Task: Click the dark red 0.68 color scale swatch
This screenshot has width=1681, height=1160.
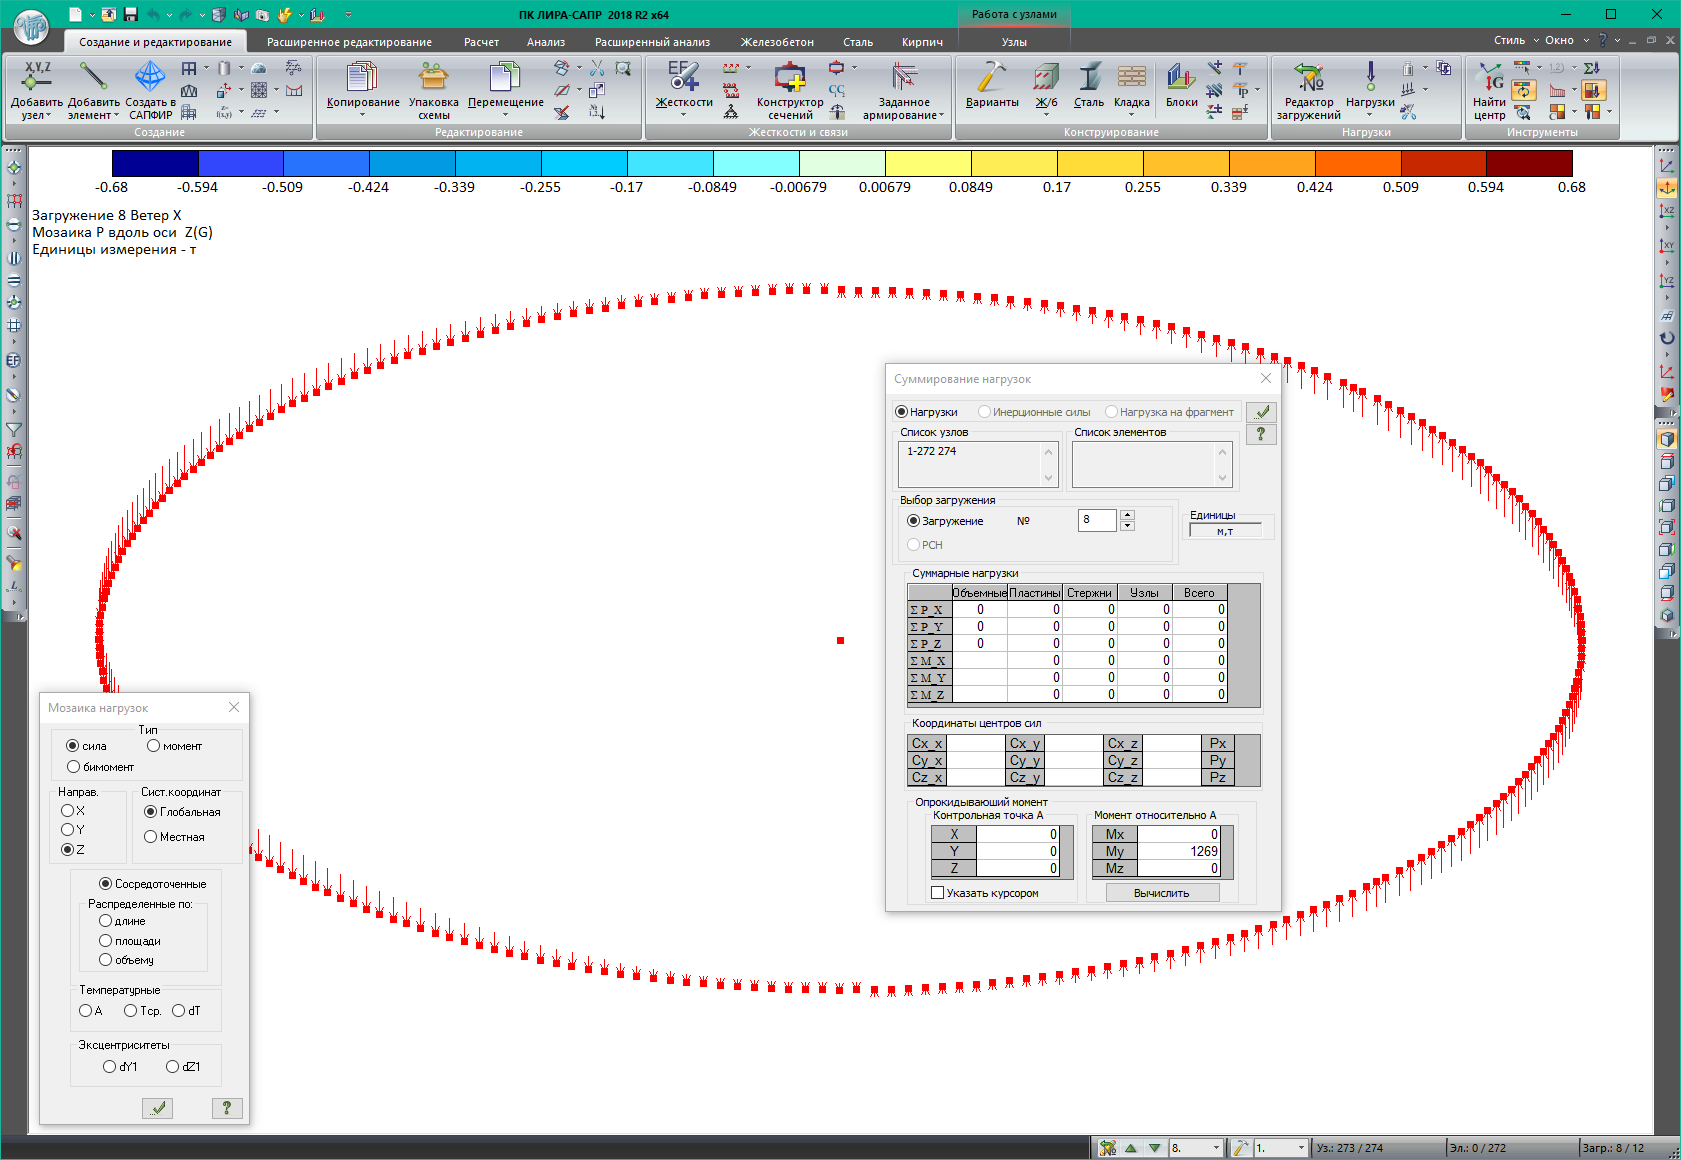Action: 1529,164
